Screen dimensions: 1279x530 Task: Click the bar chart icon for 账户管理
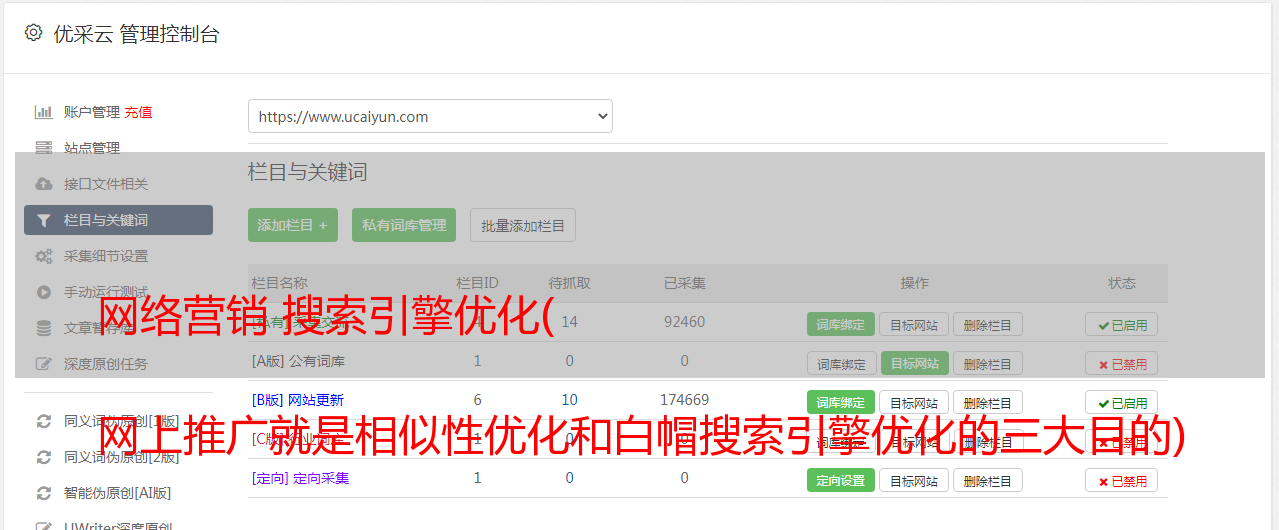tap(43, 112)
